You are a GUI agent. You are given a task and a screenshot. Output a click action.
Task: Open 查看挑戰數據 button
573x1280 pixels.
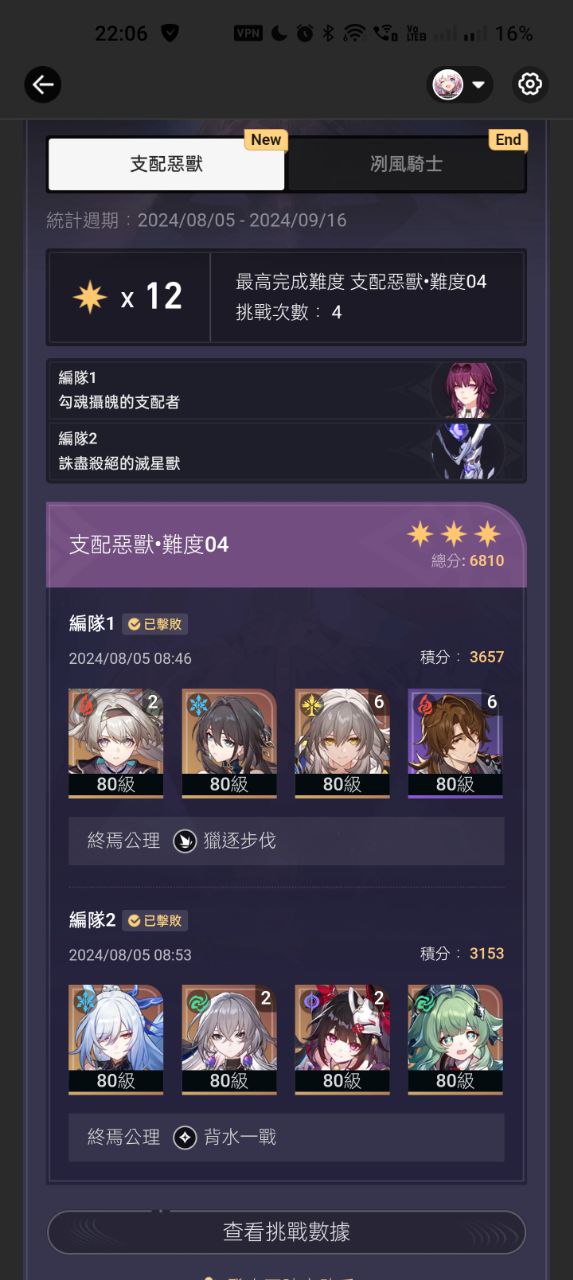[x=286, y=1232]
